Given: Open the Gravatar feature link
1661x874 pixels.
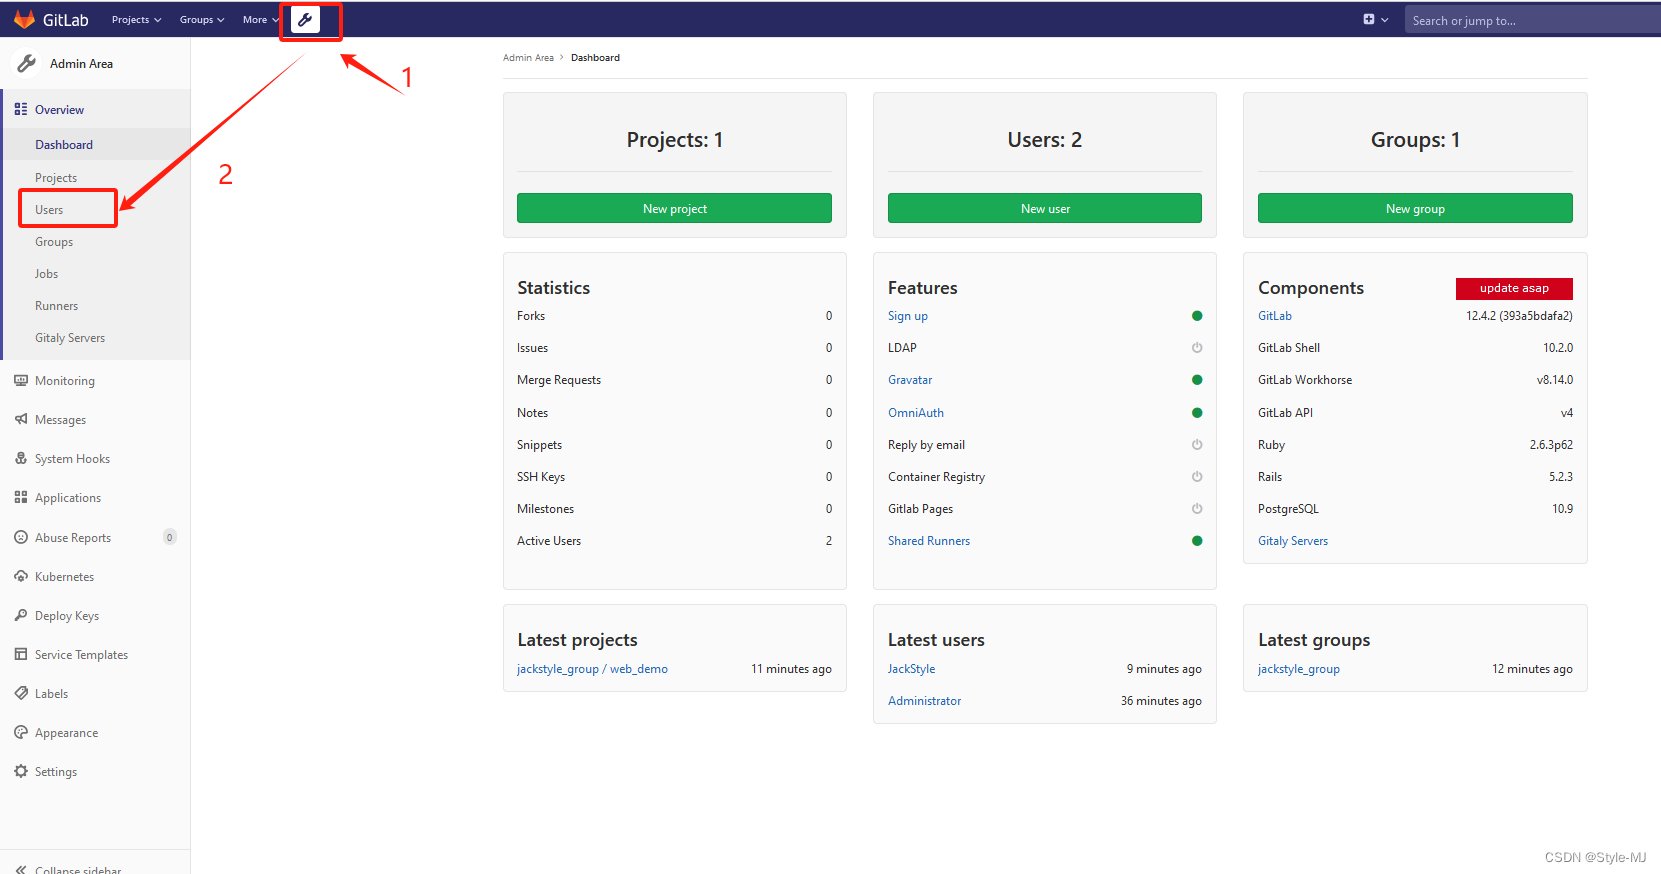Looking at the screenshot, I should 910,380.
